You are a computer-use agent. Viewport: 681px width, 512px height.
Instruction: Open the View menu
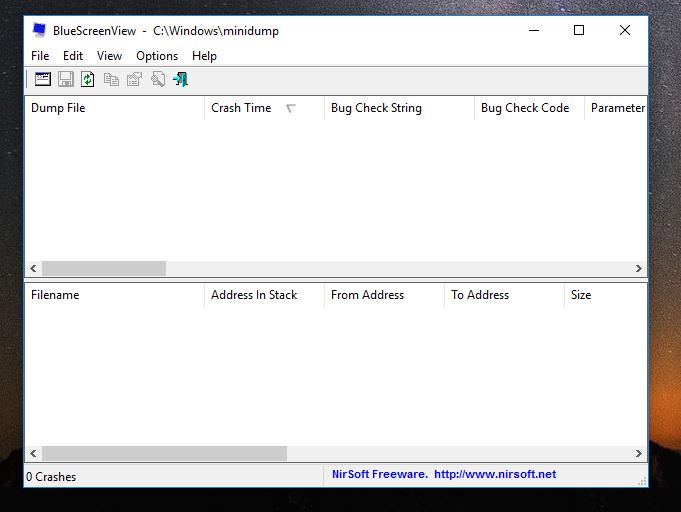coord(109,56)
